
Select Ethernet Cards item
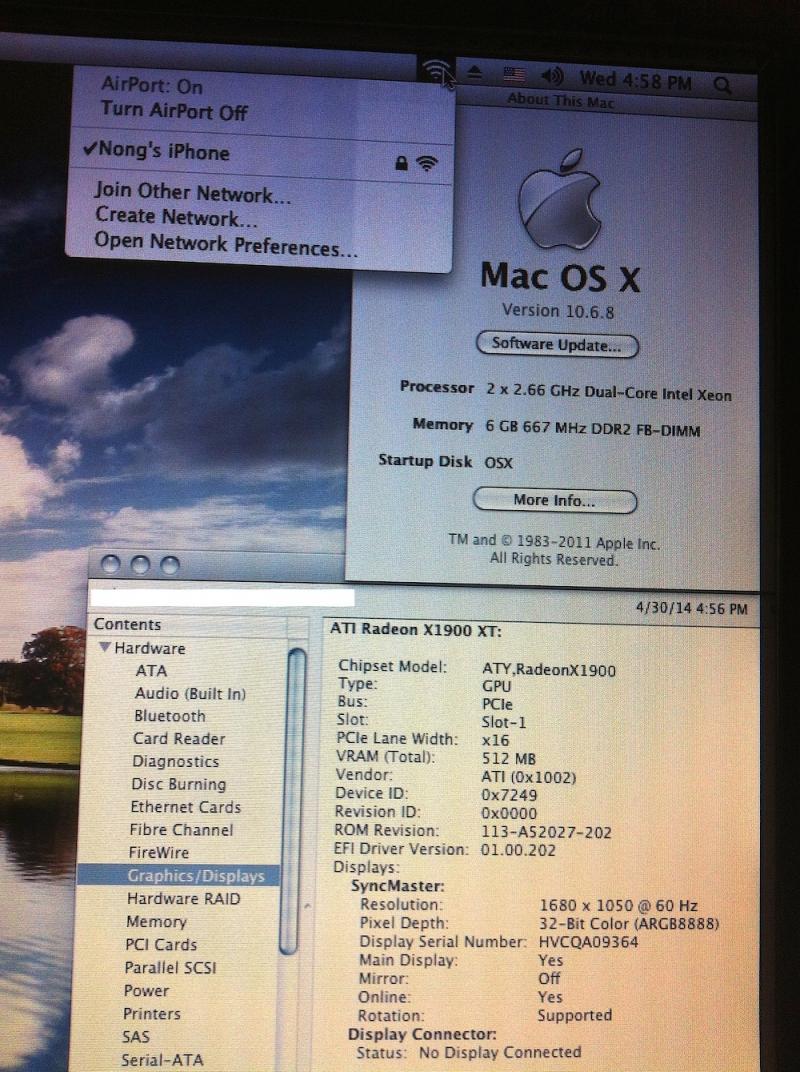point(185,807)
